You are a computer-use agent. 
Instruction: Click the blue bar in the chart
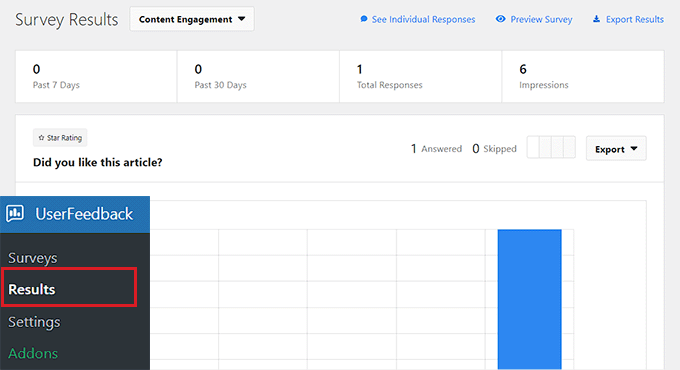click(530, 299)
